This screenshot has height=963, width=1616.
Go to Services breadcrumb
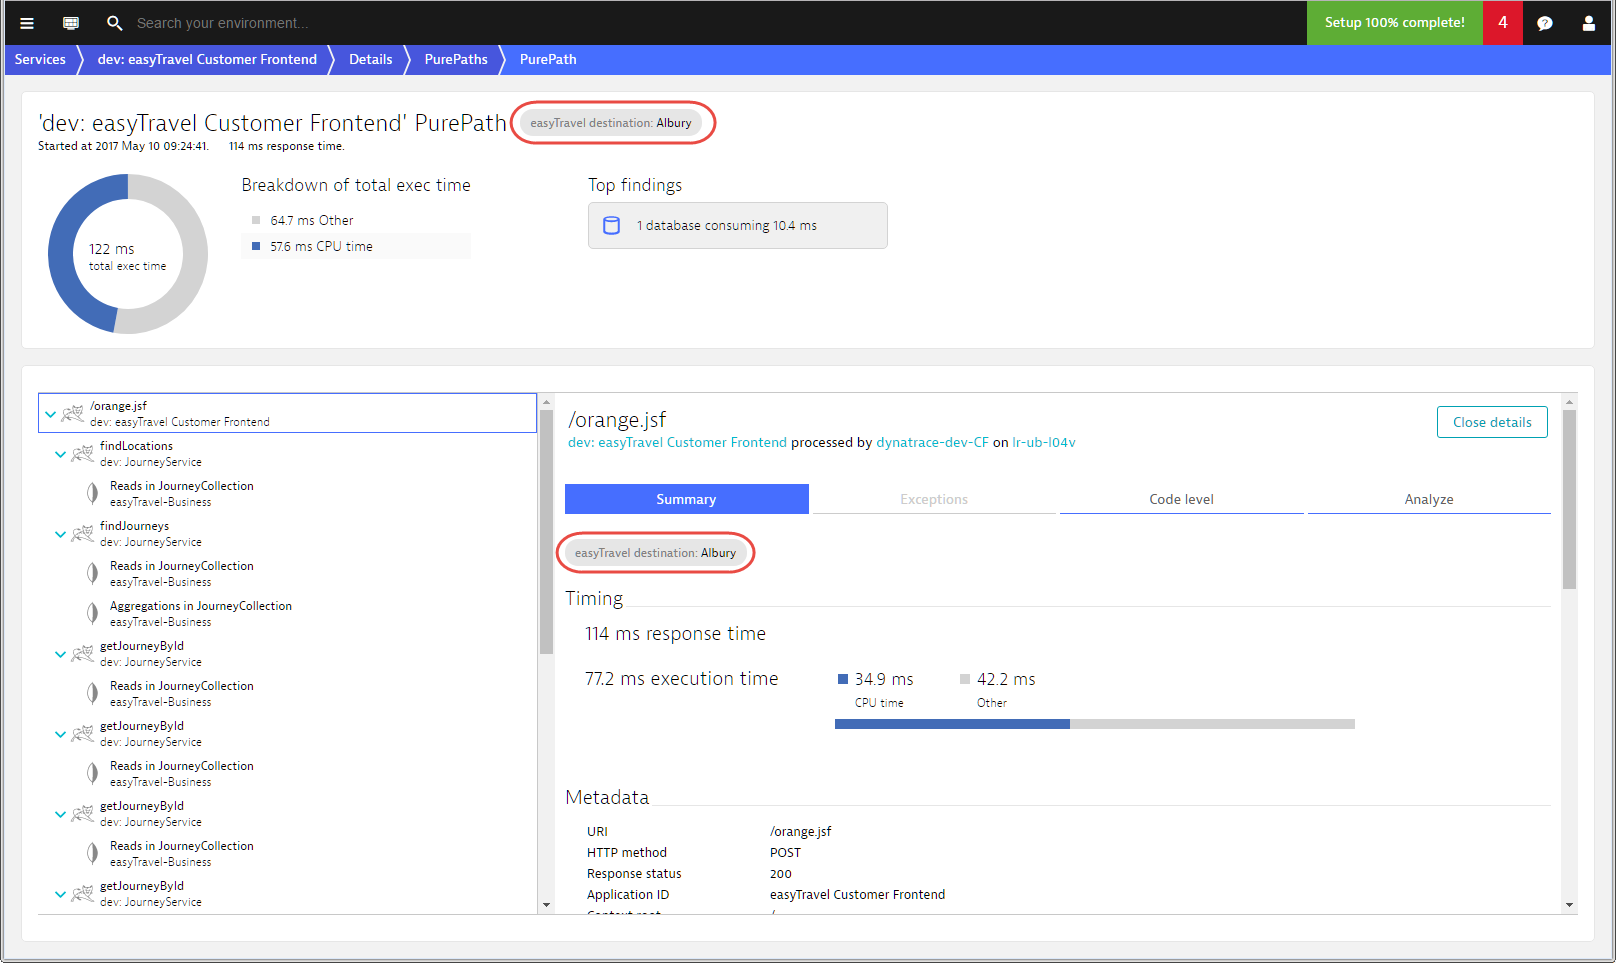click(x=40, y=59)
